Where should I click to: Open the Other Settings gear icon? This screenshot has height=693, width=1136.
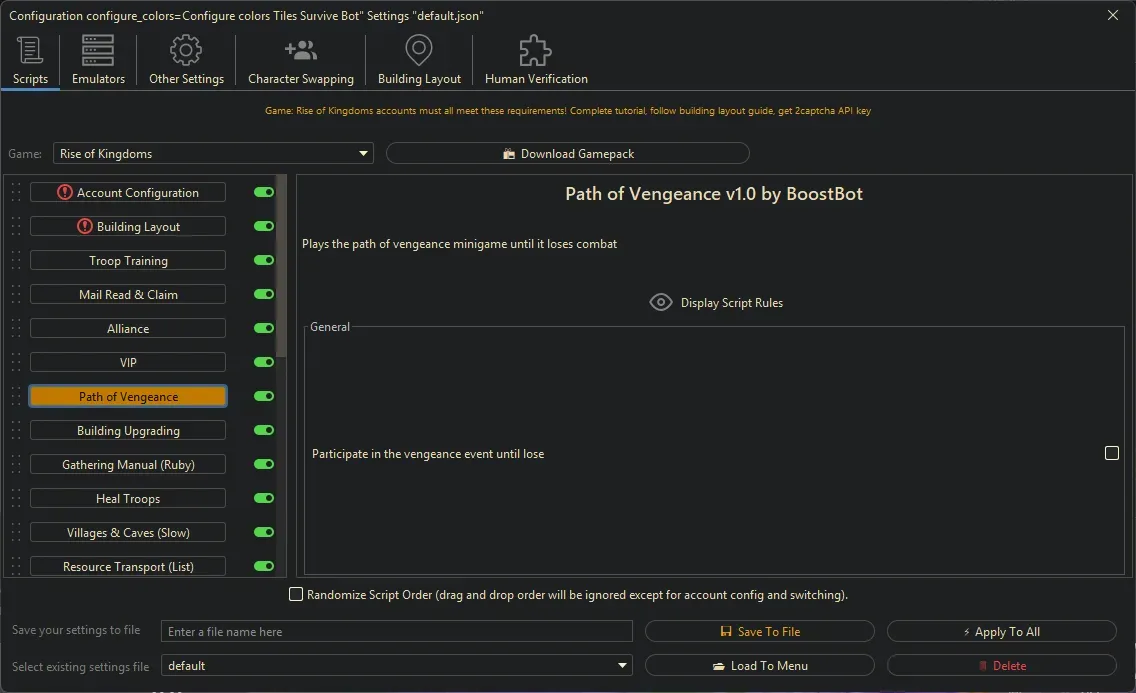click(x=185, y=48)
